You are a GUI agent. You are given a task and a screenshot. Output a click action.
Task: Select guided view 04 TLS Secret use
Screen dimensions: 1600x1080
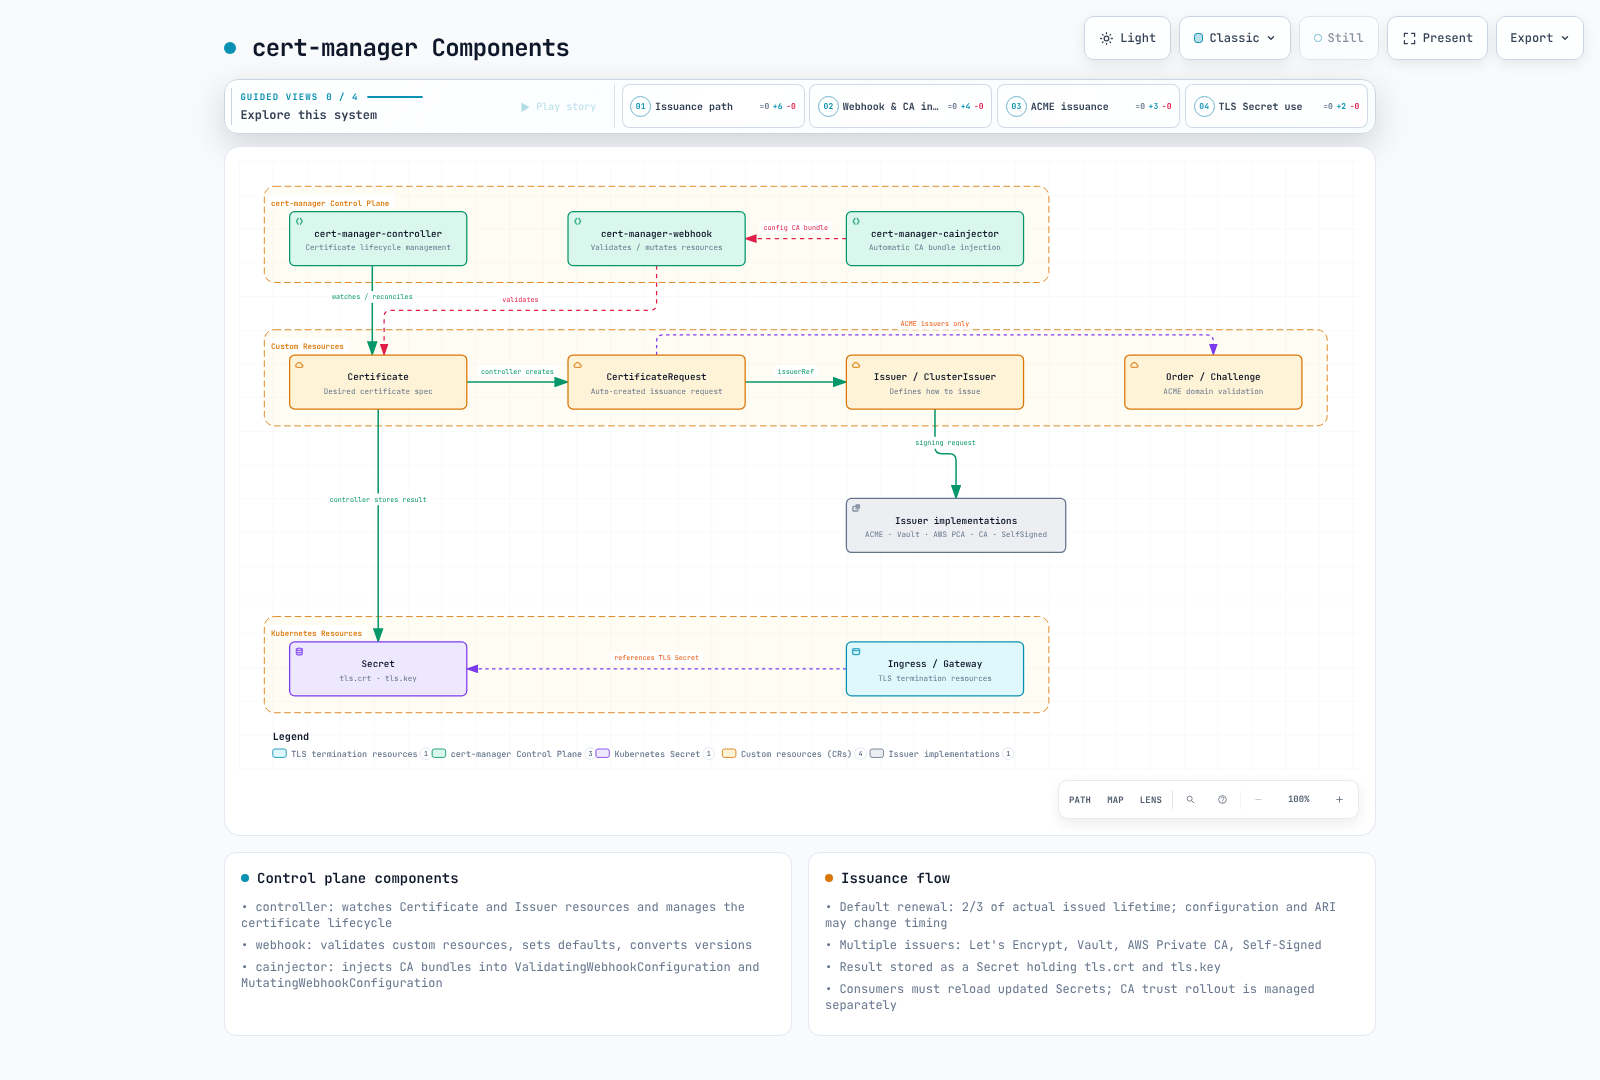click(1276, 106)
